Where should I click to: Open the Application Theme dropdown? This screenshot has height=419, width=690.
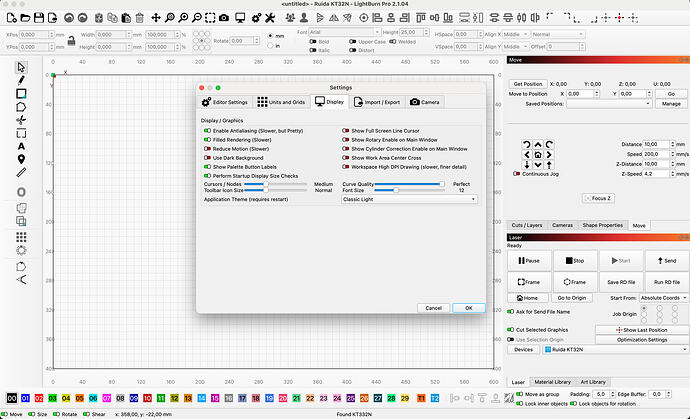[x=409, y=199]
